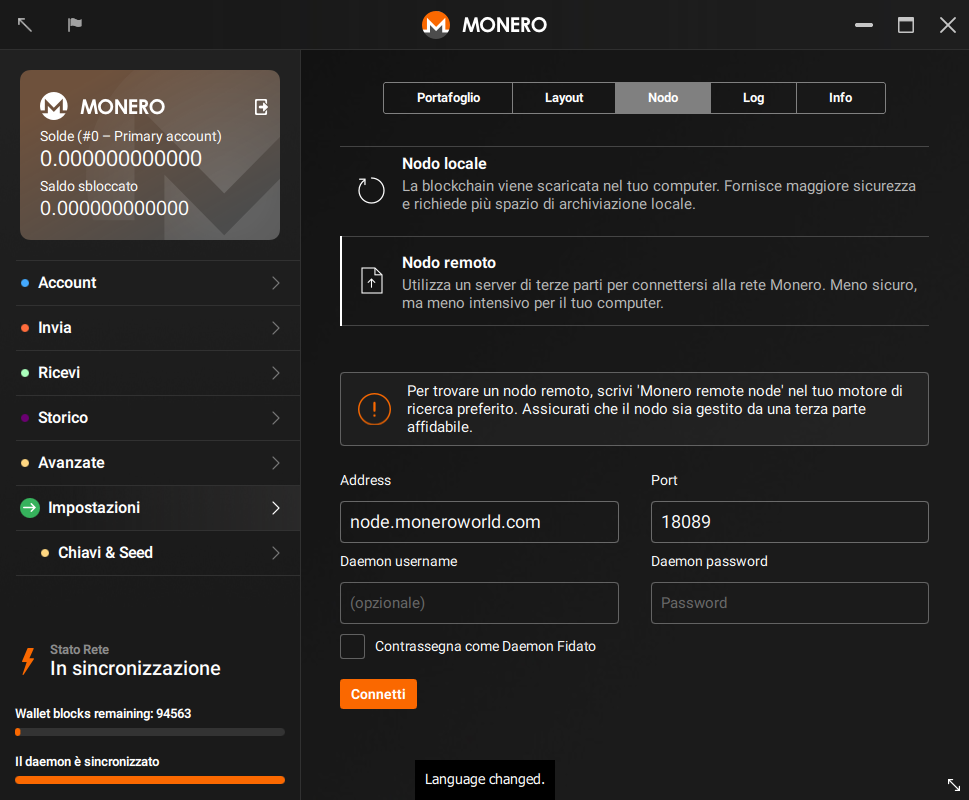
Task: Click the purple dot next to Storico
Action: coord(25,418)
